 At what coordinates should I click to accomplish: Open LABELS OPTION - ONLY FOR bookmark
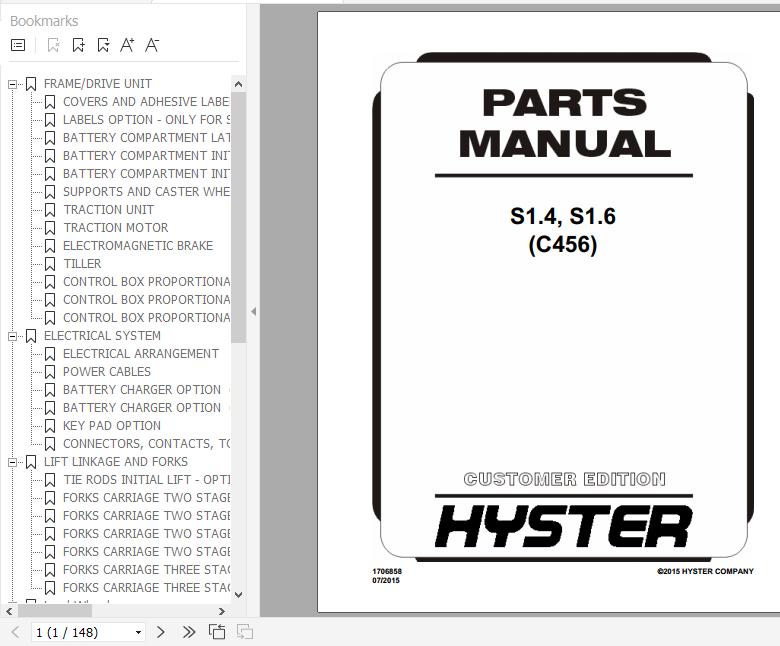pyautogui.click(x=146, y=120)
